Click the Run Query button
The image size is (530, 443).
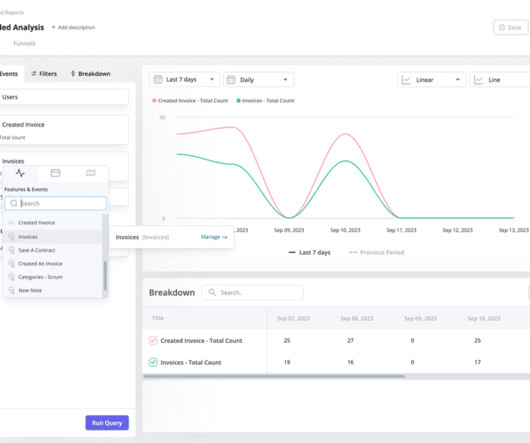(x=107, y=423)
